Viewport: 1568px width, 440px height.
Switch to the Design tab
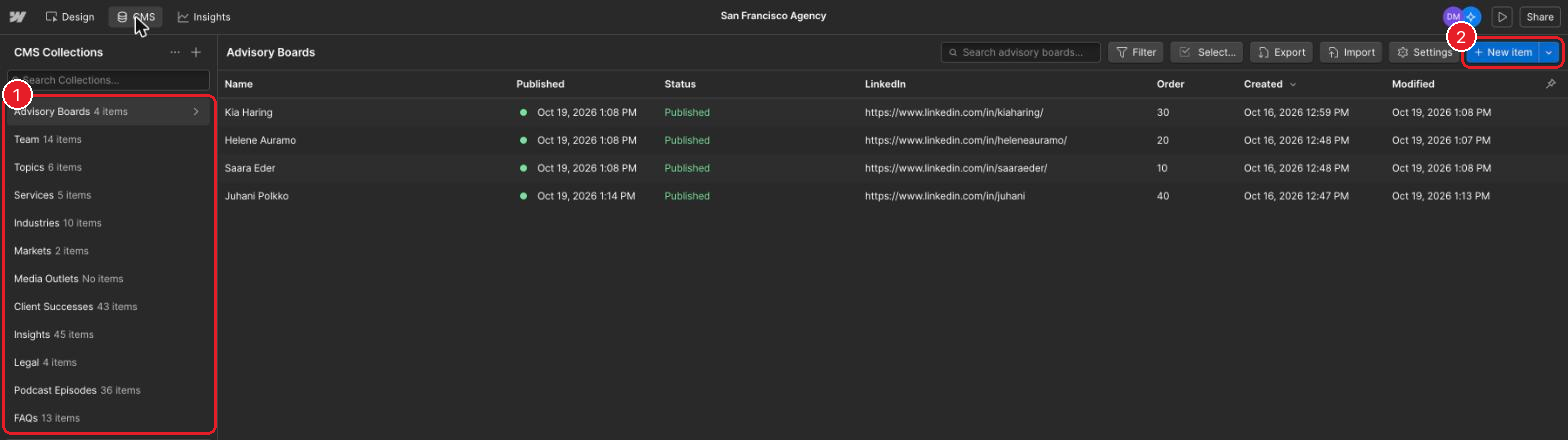[70, 17]
